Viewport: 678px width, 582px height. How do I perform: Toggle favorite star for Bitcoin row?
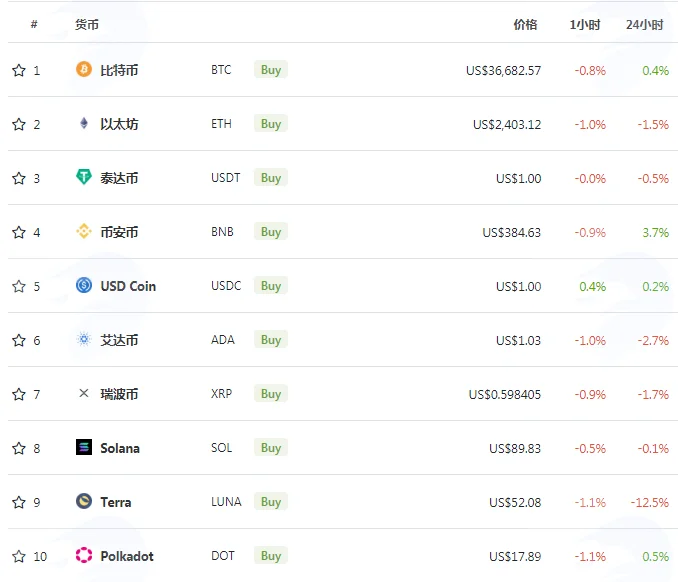pyautogui.click(x=19, y=70)
